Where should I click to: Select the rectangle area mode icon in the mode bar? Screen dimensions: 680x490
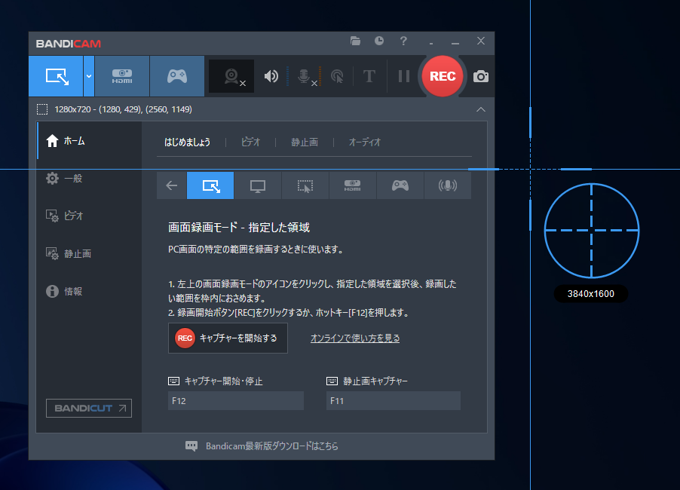pos(210,186)
